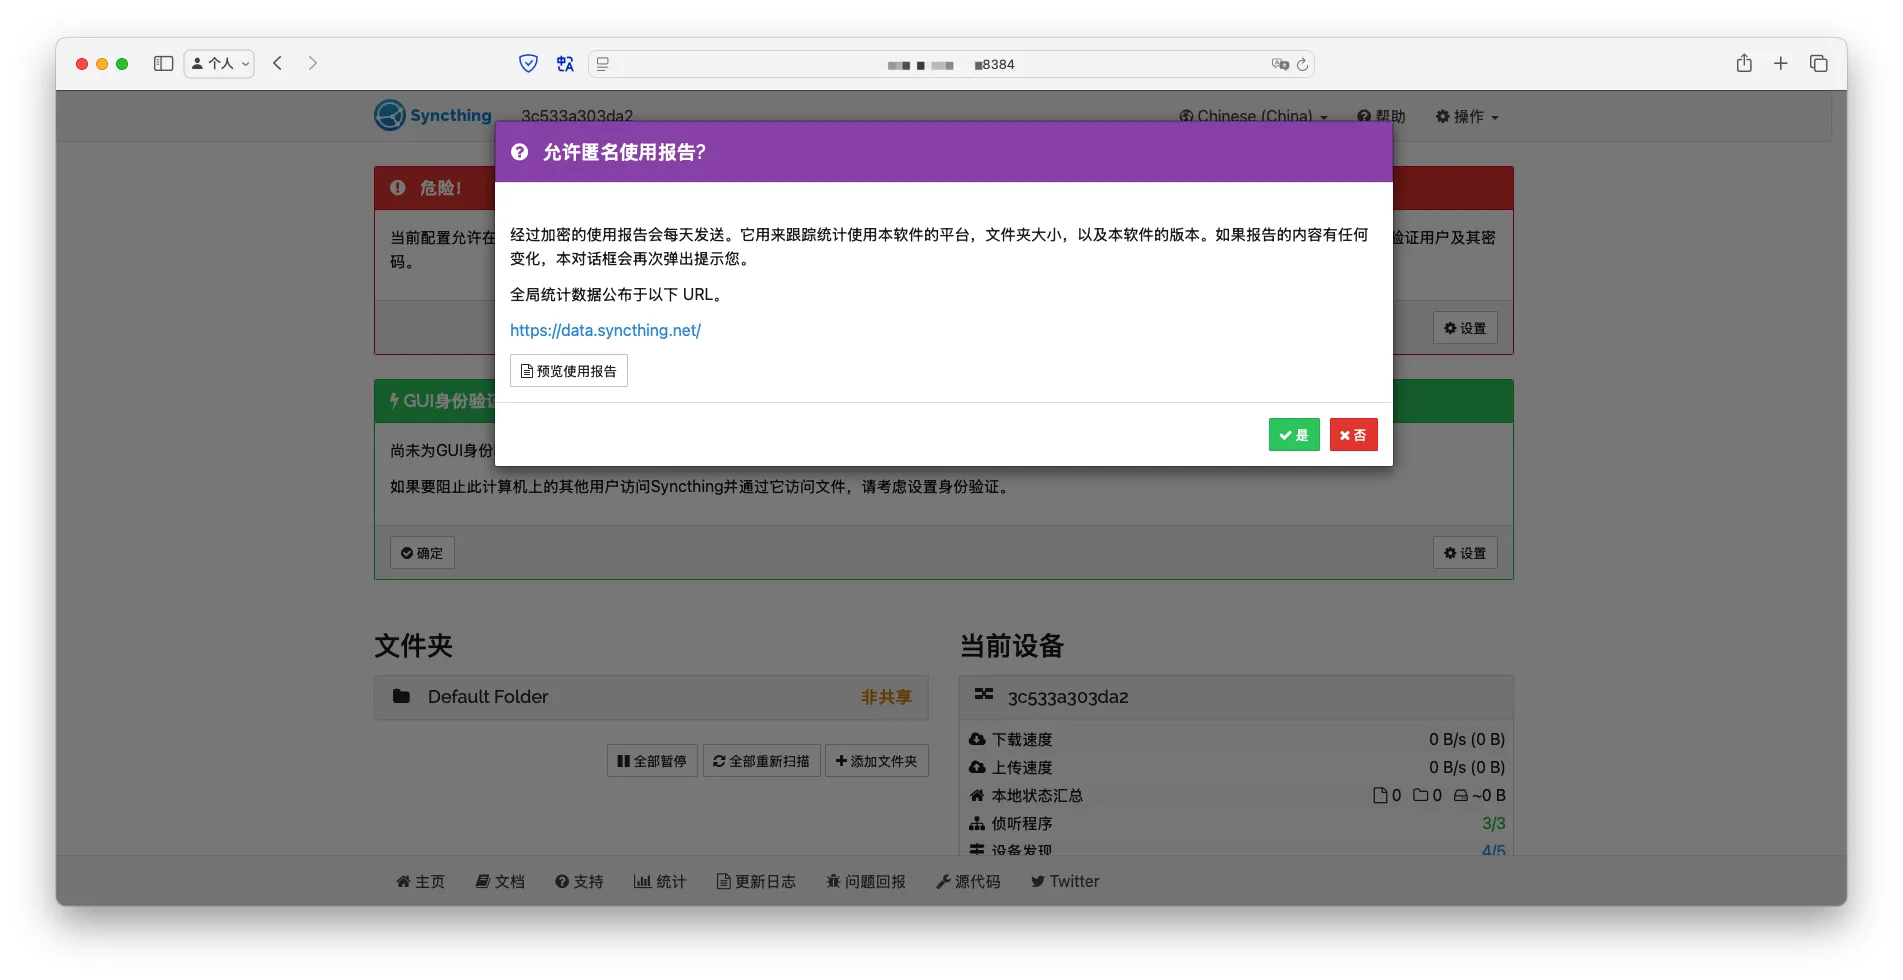Go forward in Safari history
This screenshot has height=980, width=1903.
[313, 63]
